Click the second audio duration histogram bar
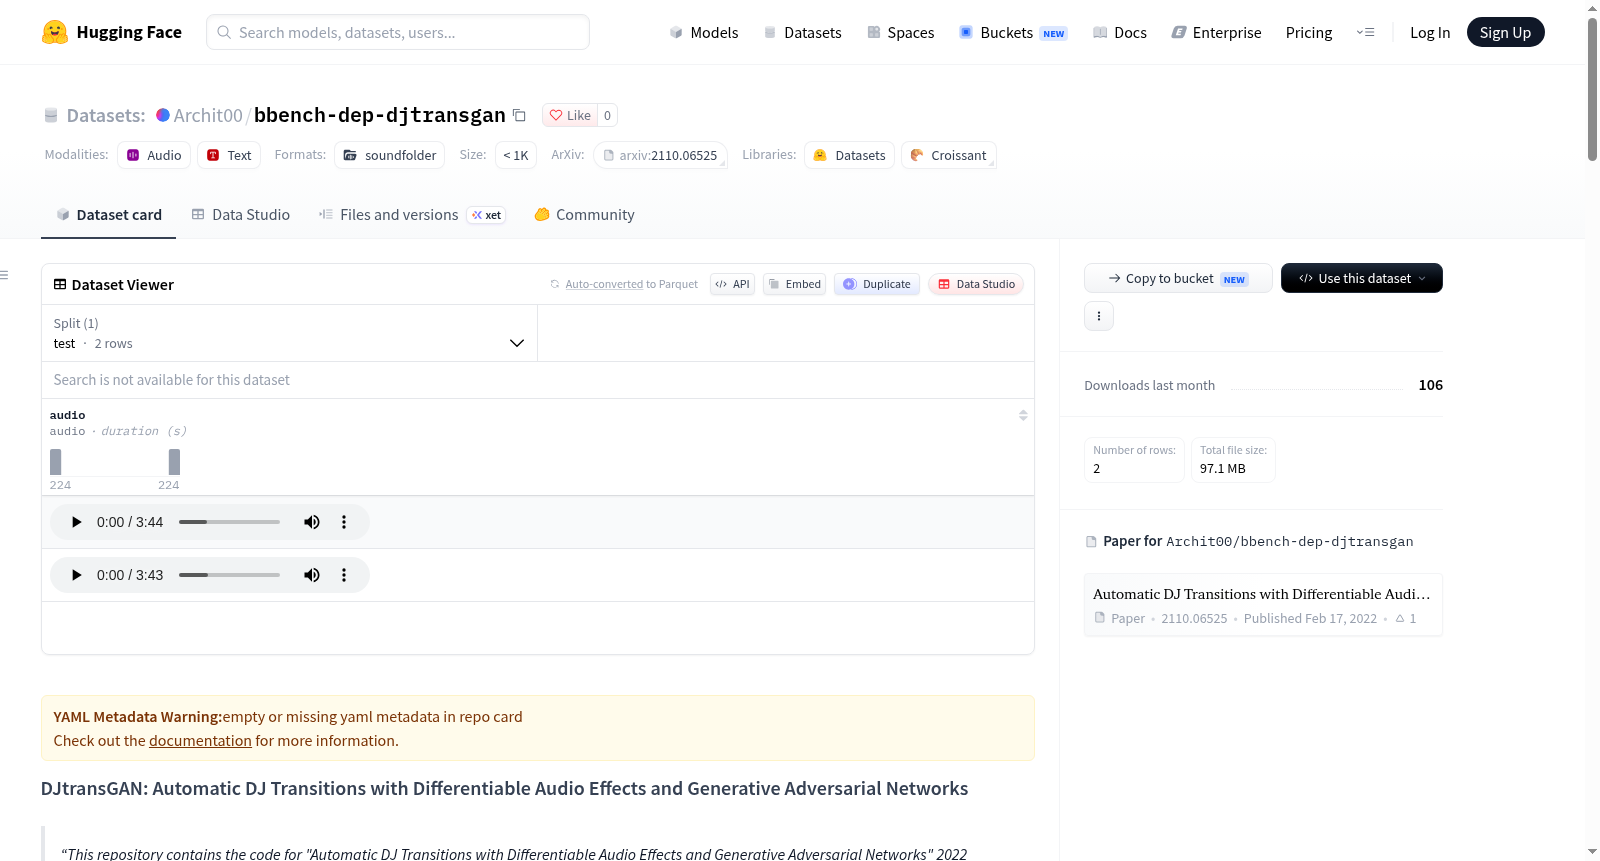1600x861 pixels. click(174, 462)
